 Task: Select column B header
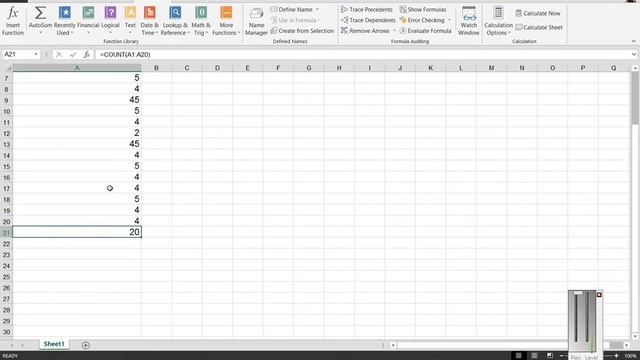tap(156, 68)
